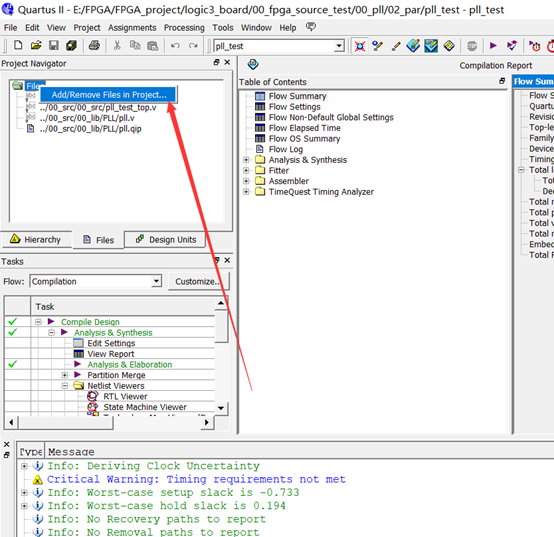Click the New file toolbar icon
The image size is (554, 537).
point(18,46)
